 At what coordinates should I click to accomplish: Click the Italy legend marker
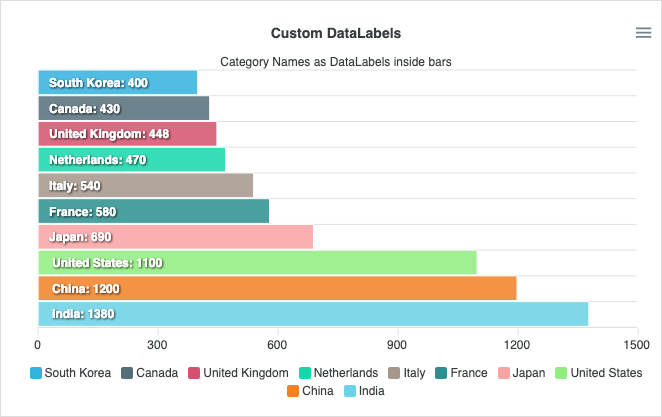[394, 373]
